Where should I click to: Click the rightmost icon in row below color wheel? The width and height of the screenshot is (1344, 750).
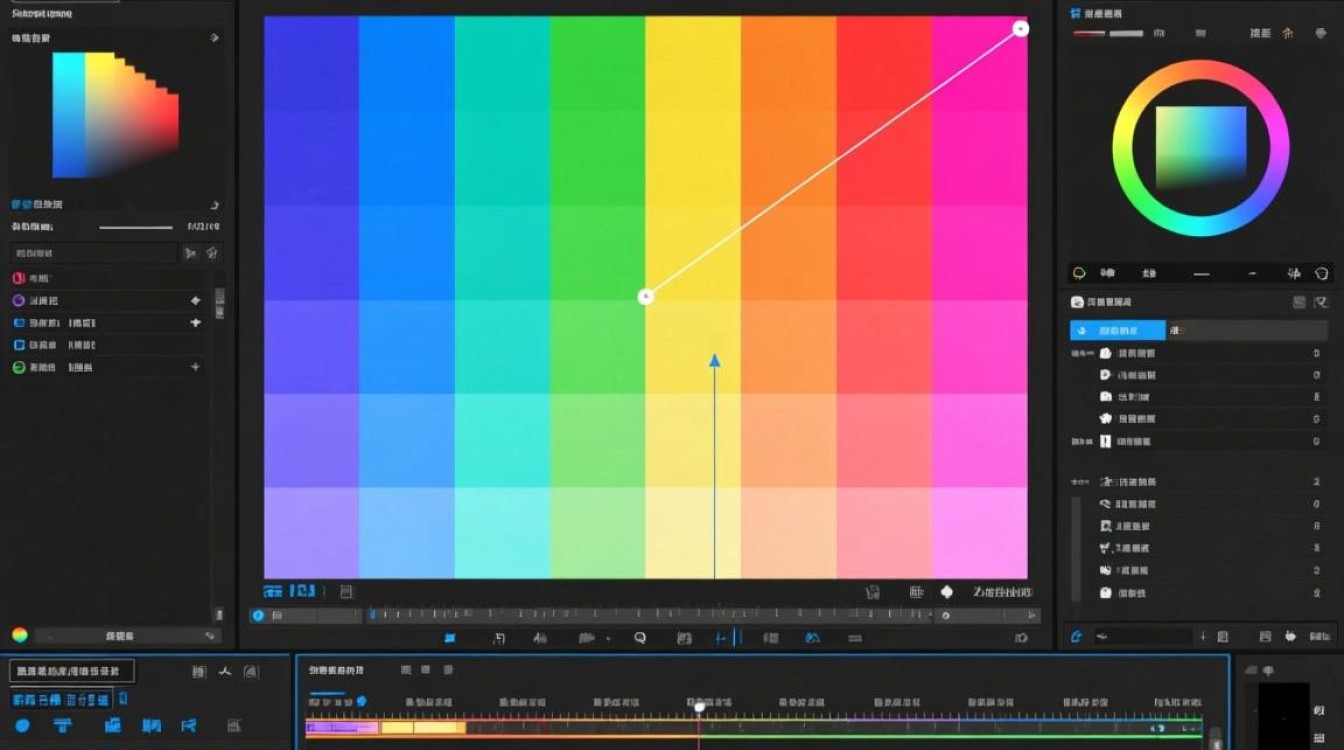[1321, 272]
